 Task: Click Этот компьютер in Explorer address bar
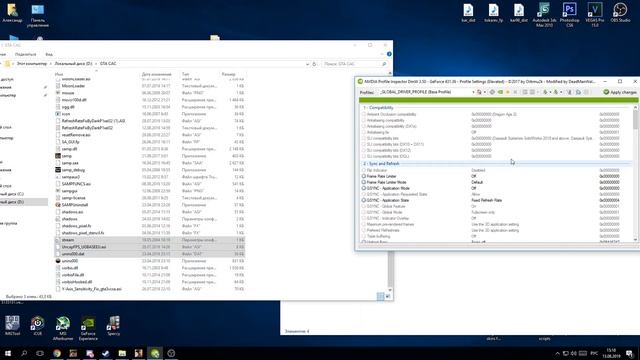pos(32,64)
